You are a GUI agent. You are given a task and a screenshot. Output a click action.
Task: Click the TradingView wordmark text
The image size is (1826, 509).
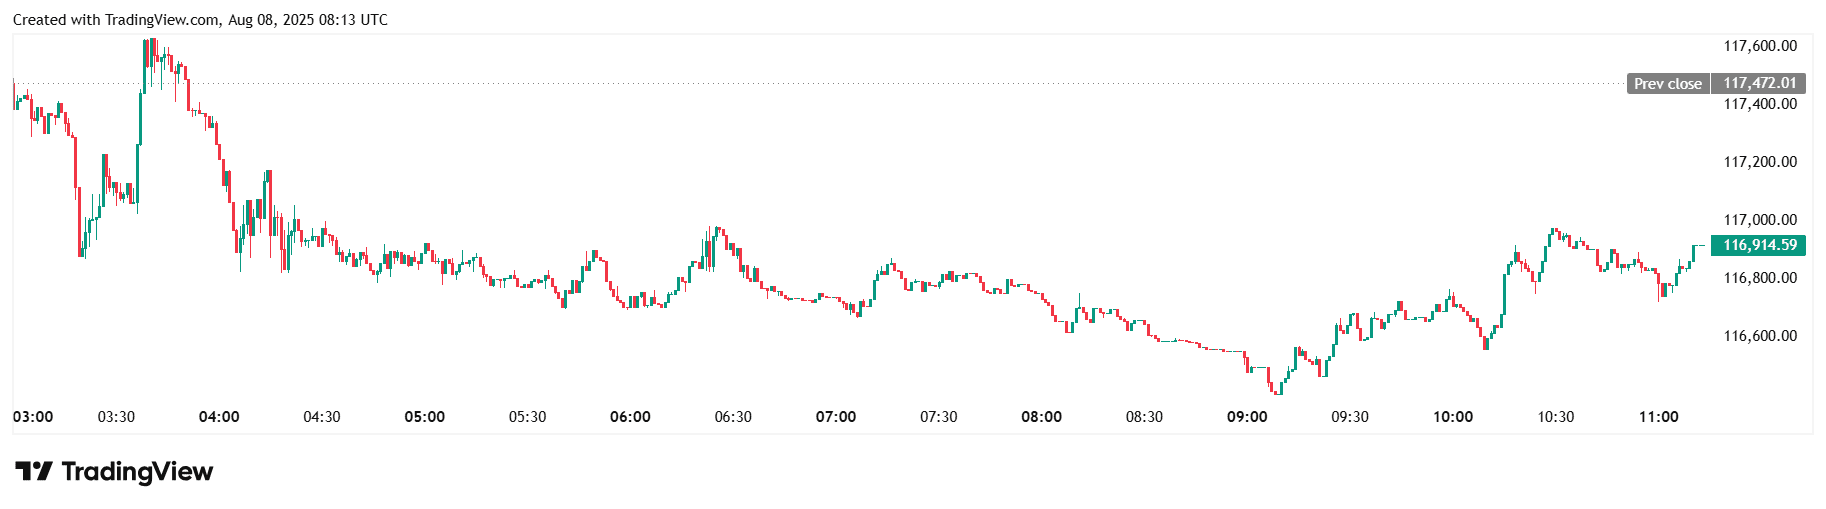click(x=137, y=472)
